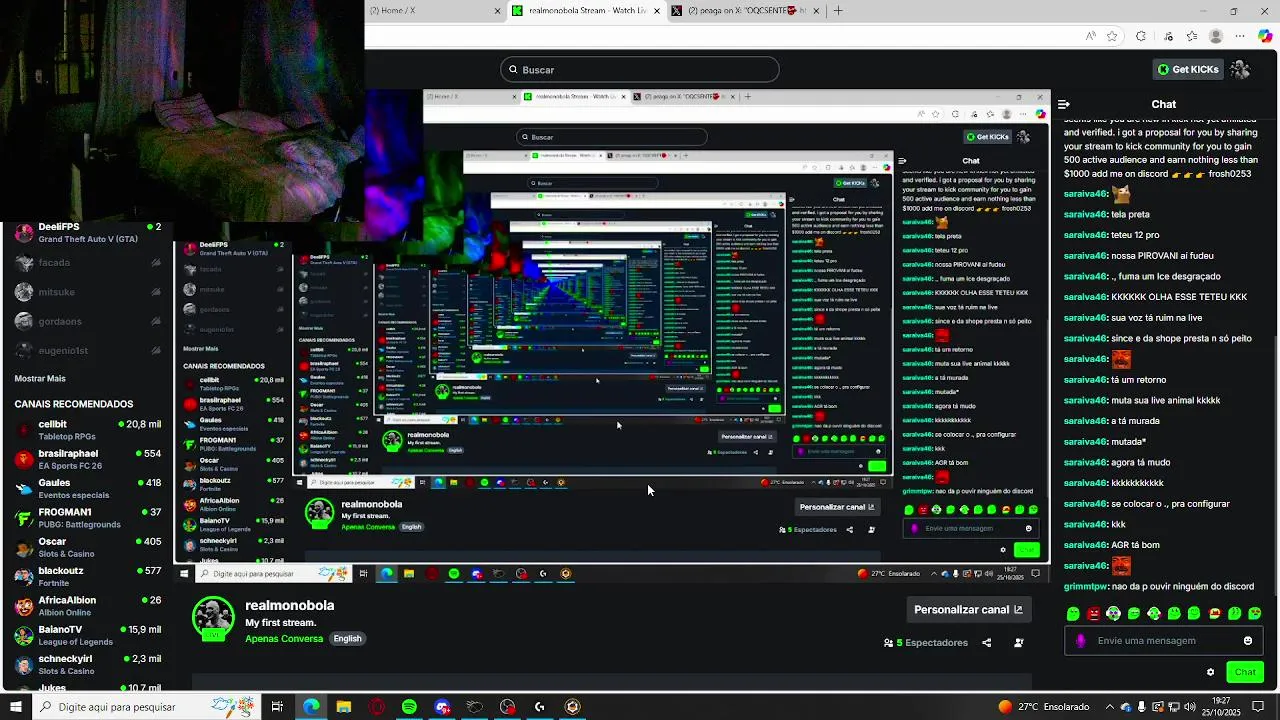Click the share icon beside Espectadores

(987, 643)
